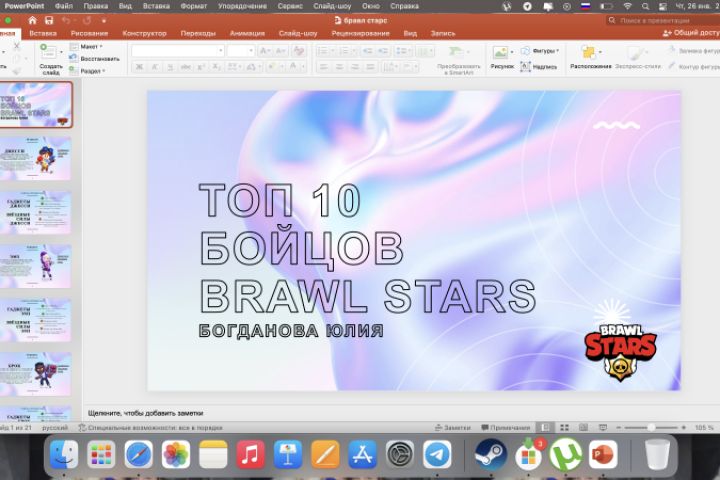Click the text highlight color button
The height and width of the screenshot is (480, 720).
[x=271, y=67]
